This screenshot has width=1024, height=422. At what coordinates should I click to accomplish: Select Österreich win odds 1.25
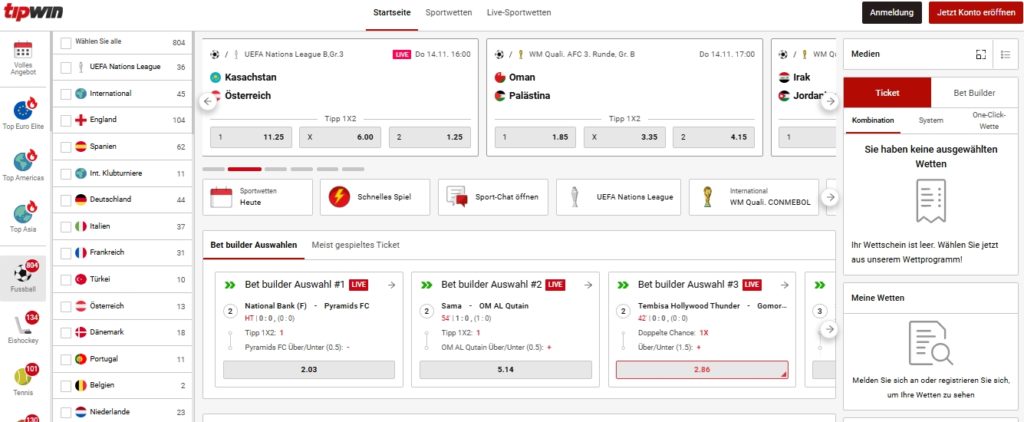430,137
